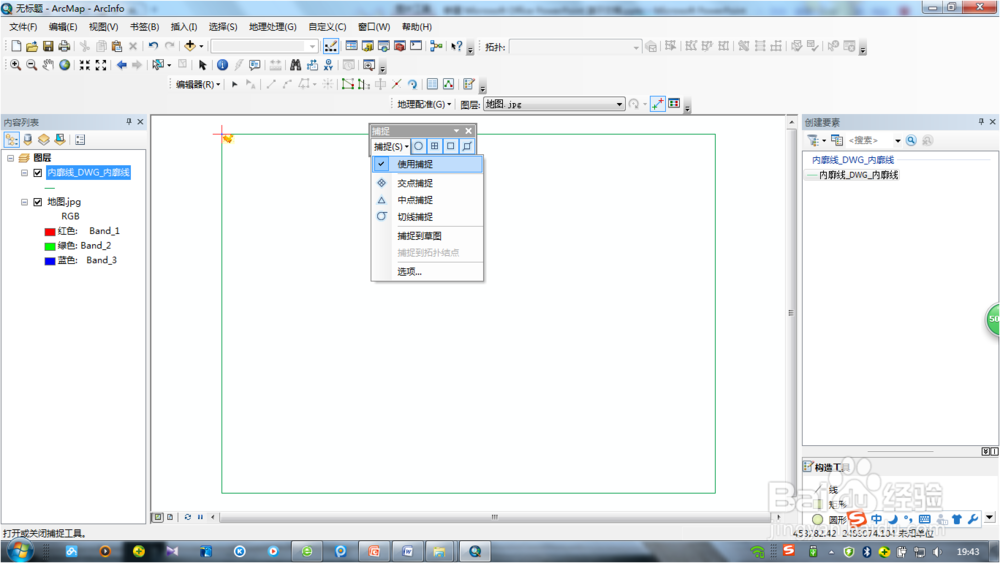Enable 切线捕捉 tangent snapping

point(427,217)
